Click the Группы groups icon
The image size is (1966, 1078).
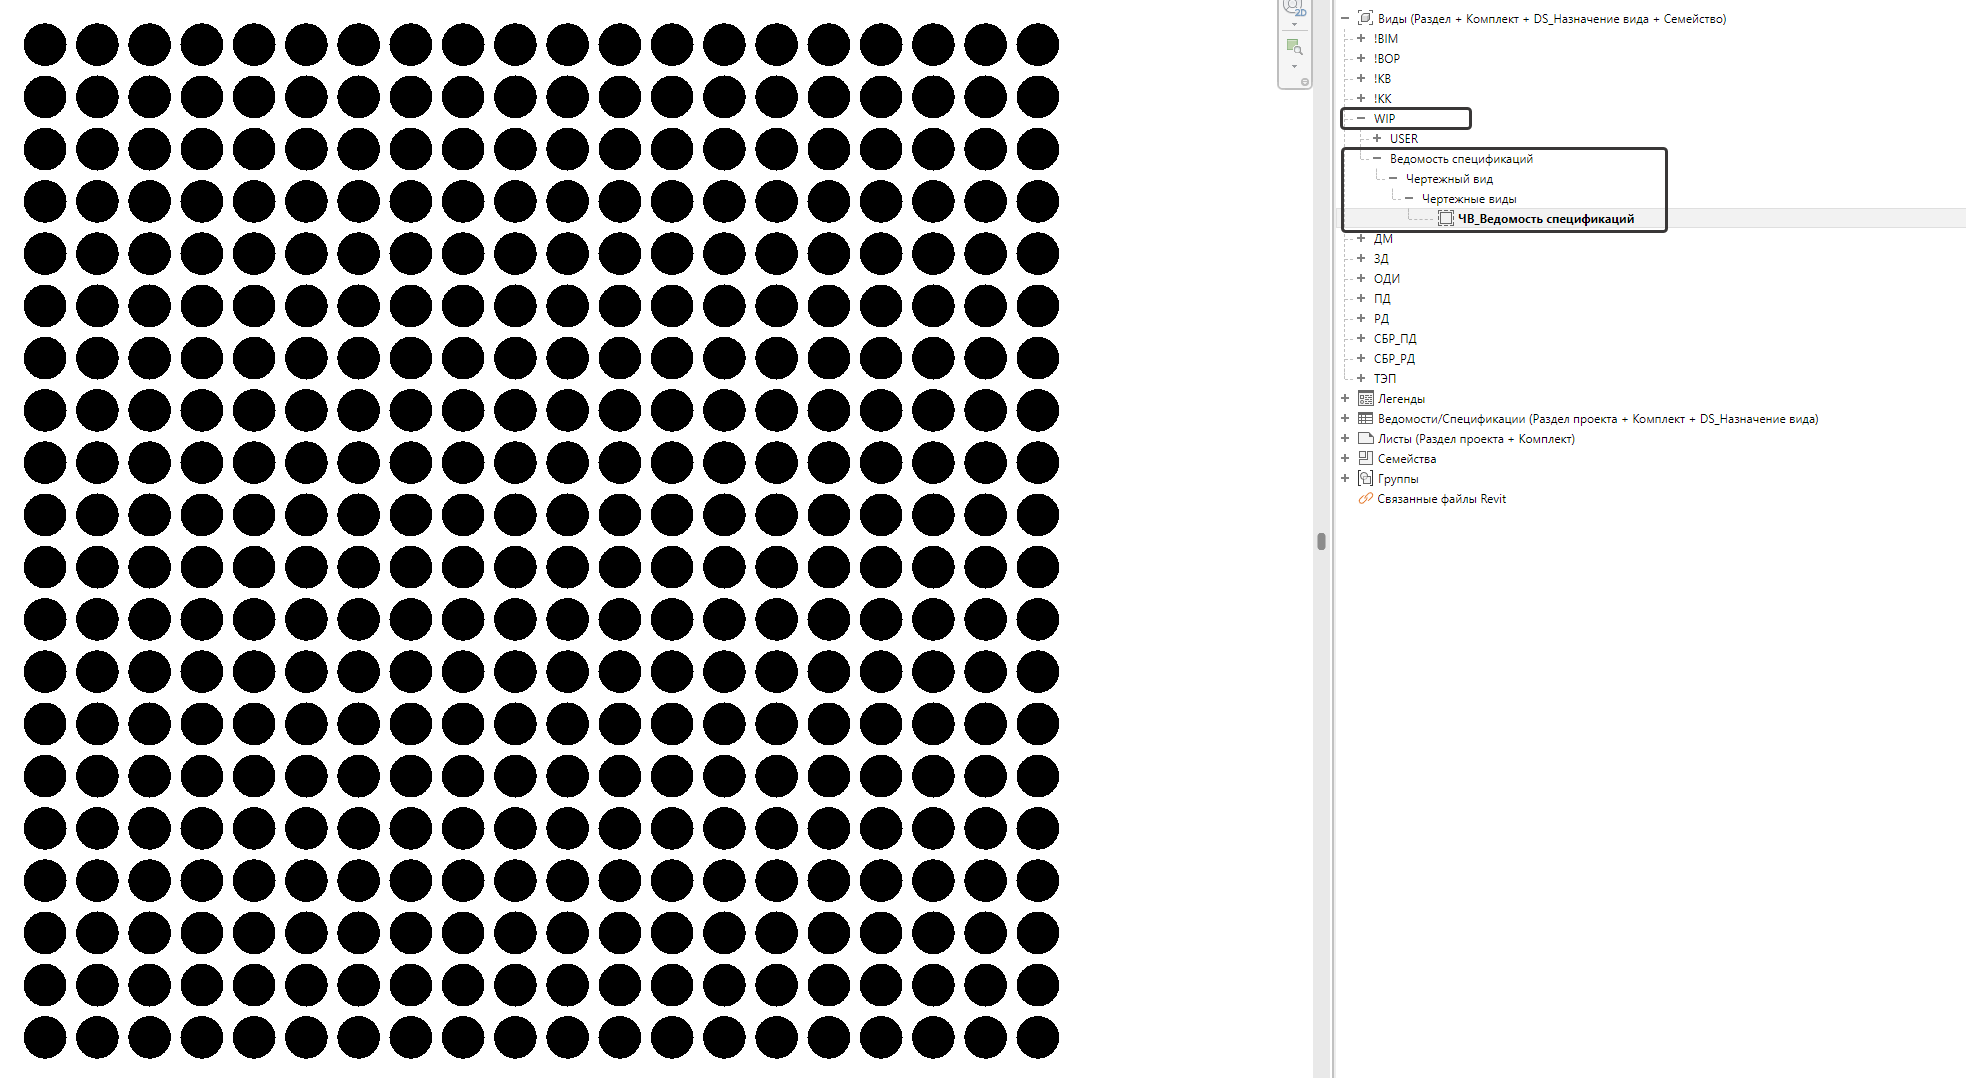coord(1365,479)
